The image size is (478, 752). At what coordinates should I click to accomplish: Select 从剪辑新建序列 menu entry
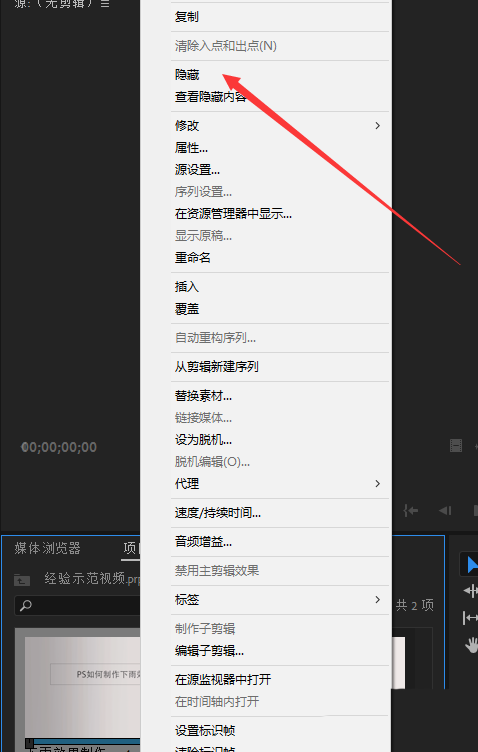(x=217, y=367)
